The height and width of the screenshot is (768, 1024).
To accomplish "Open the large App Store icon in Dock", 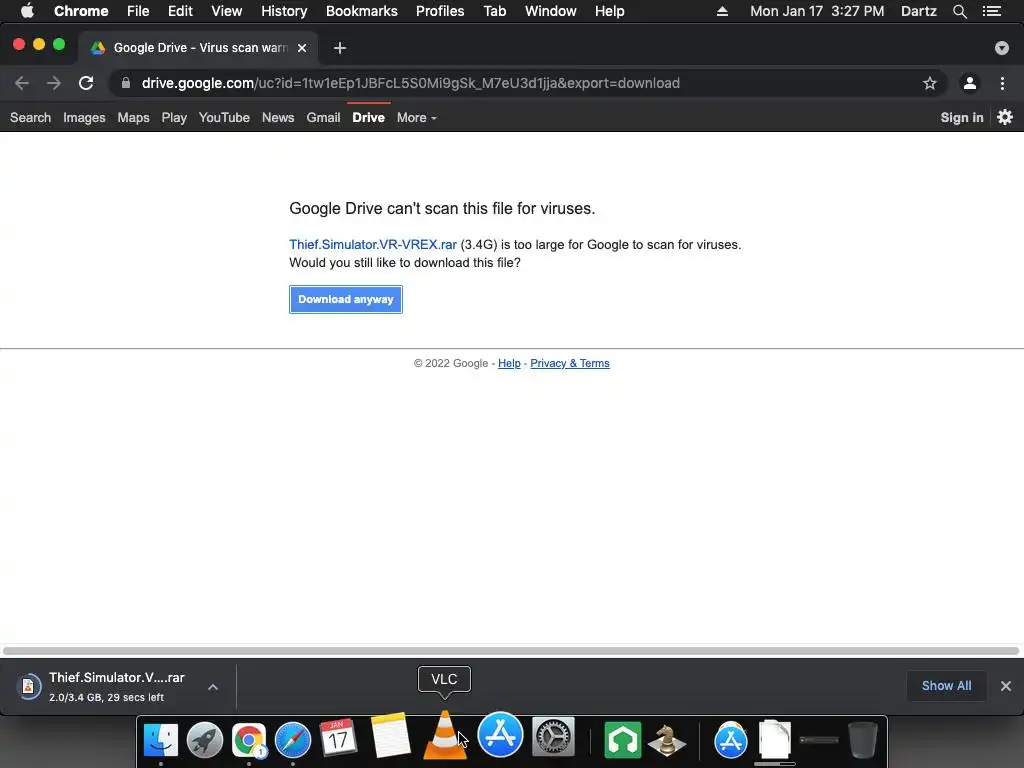I will click(500, 735).
